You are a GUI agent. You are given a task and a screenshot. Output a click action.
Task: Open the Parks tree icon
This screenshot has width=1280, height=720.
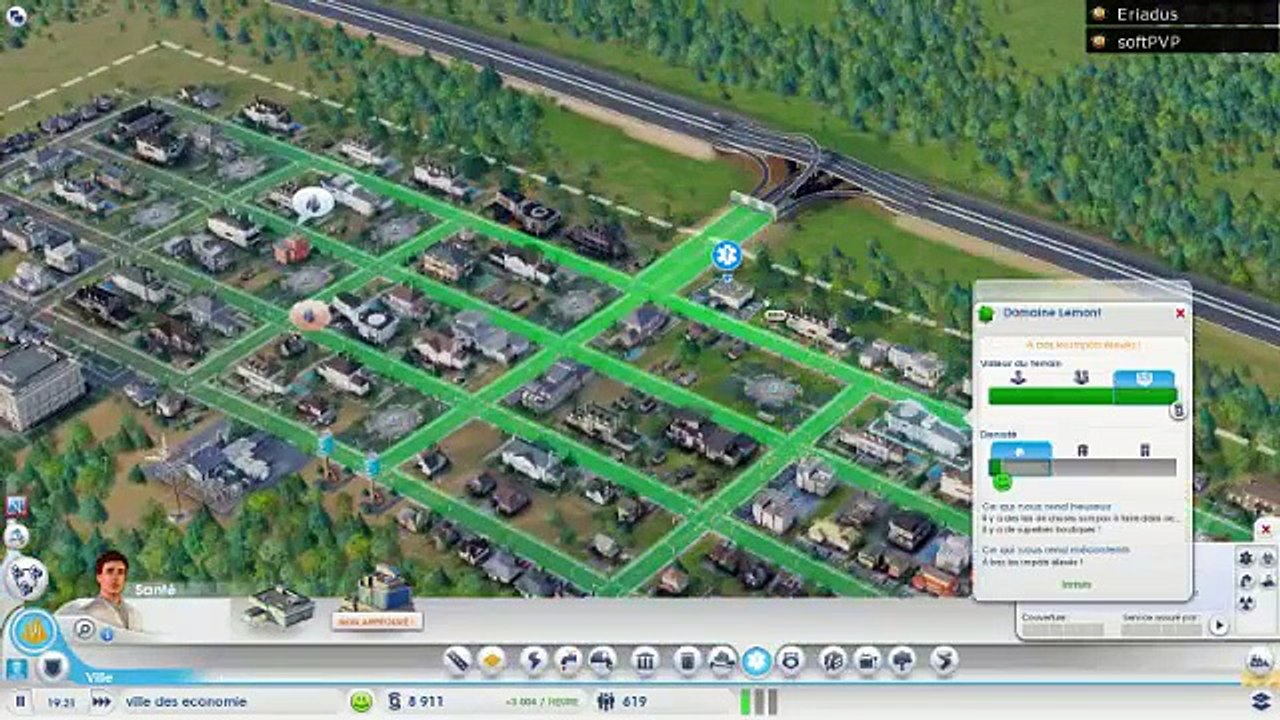click(x=901, y=661)
